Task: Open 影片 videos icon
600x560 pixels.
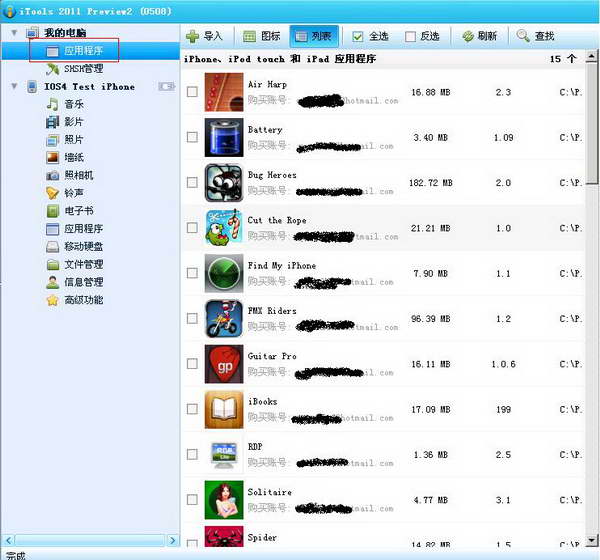Action: [52, 122]
